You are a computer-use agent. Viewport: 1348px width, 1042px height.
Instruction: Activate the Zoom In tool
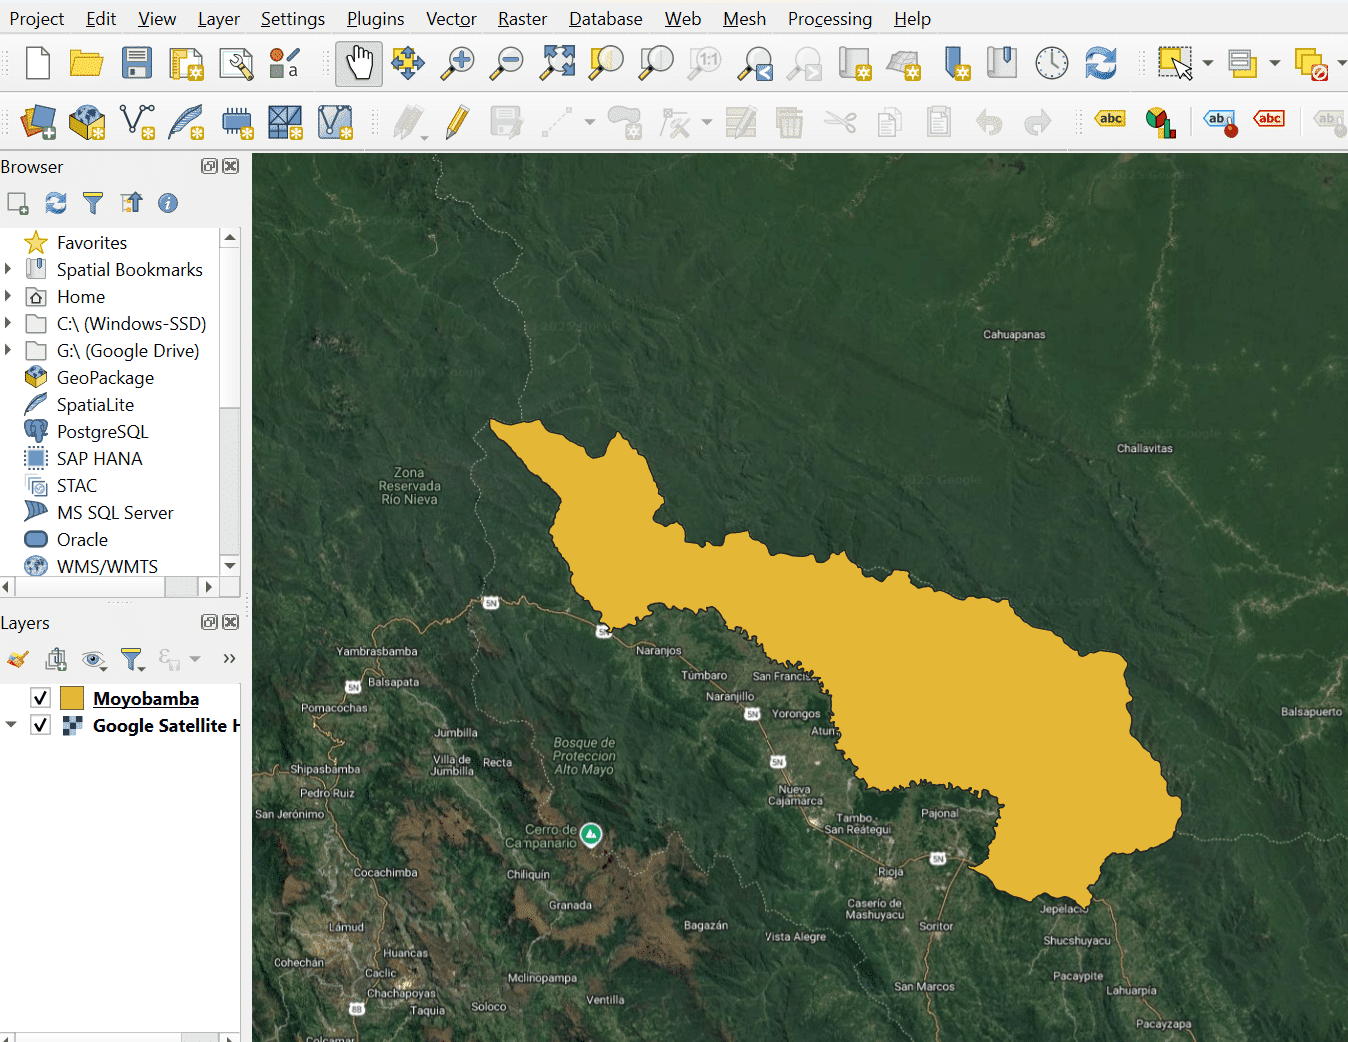tap(456, 62)
